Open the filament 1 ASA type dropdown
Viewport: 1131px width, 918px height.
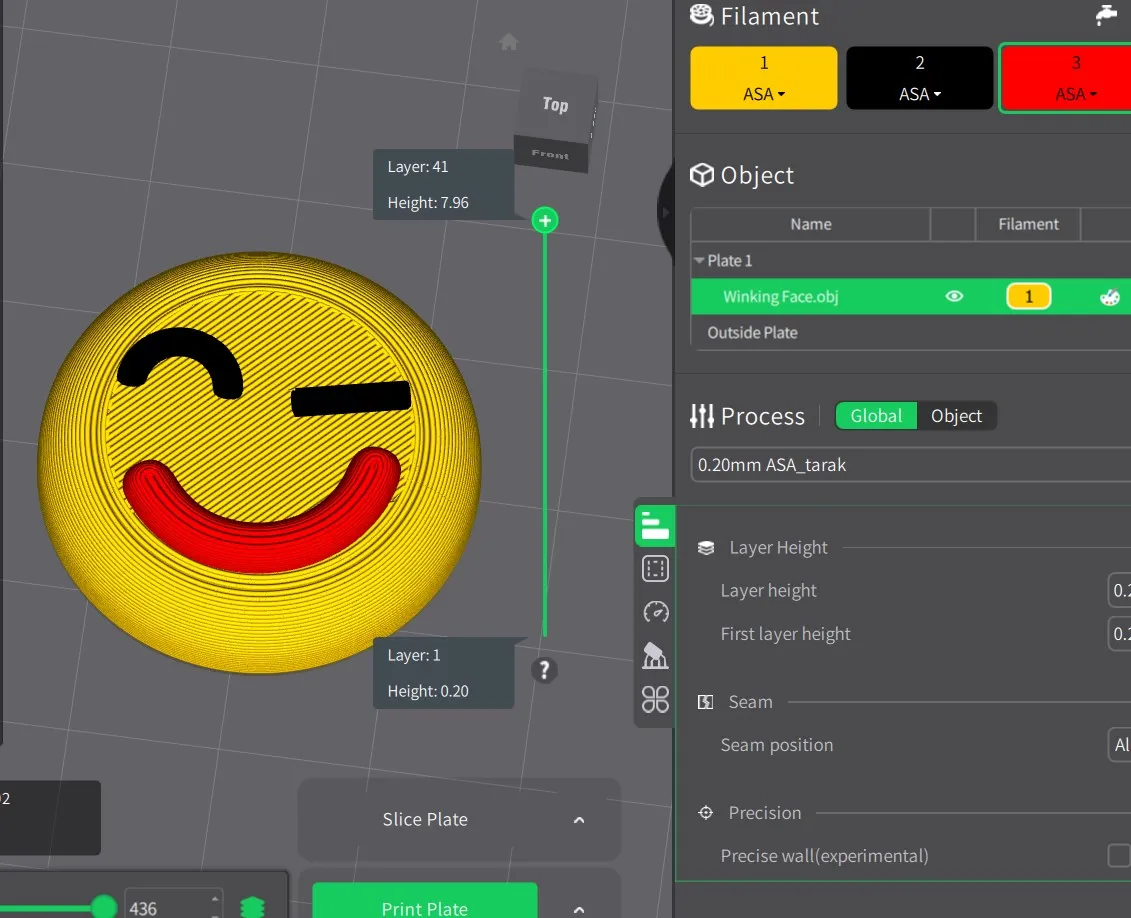764,94
